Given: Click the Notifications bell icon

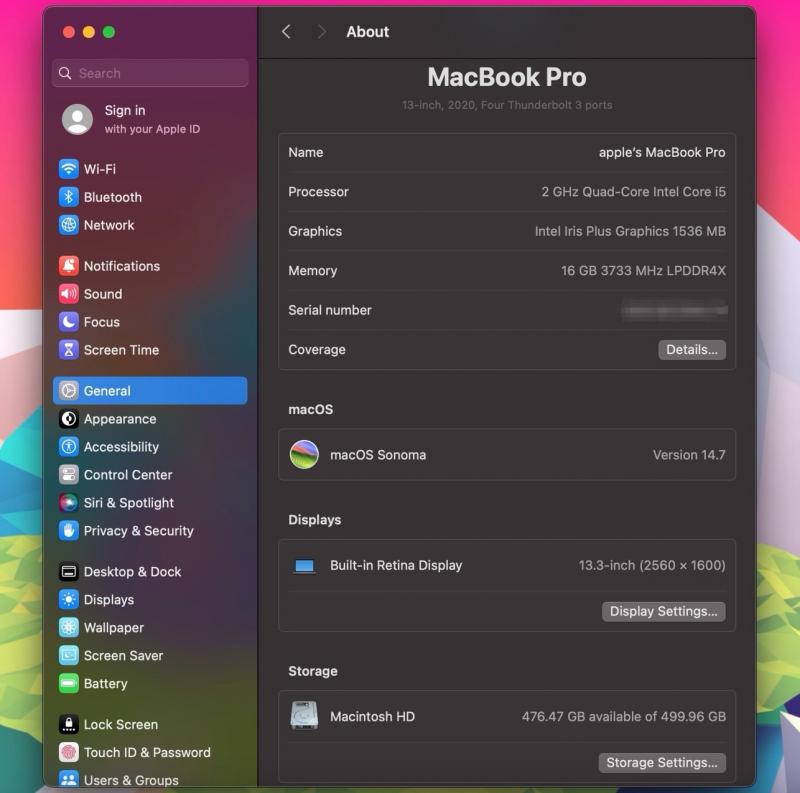Looking at the screenshot, I should point(68,266).
